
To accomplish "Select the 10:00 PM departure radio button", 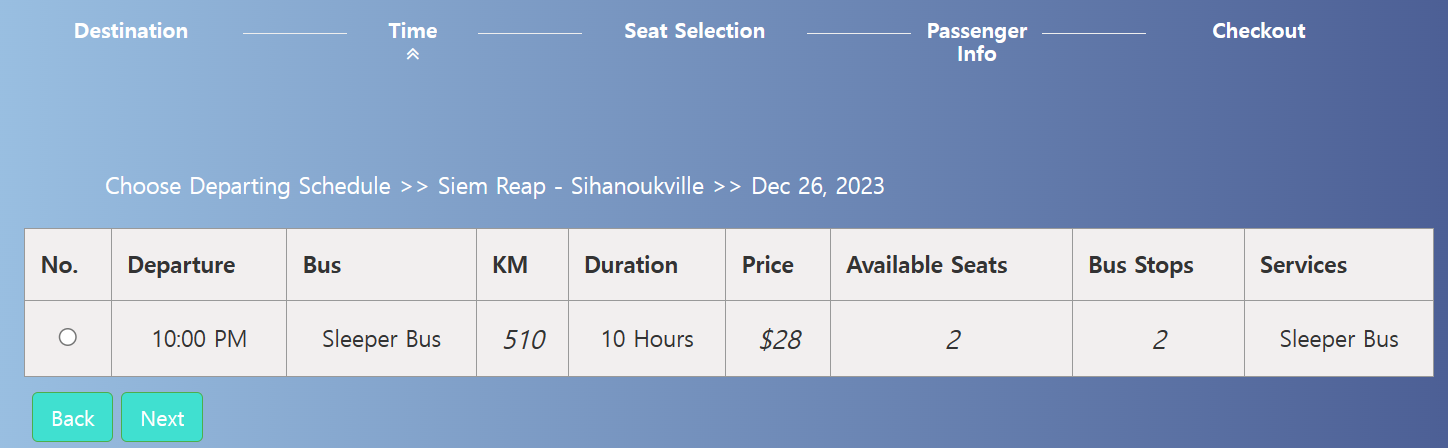I will tap(67, 337).
